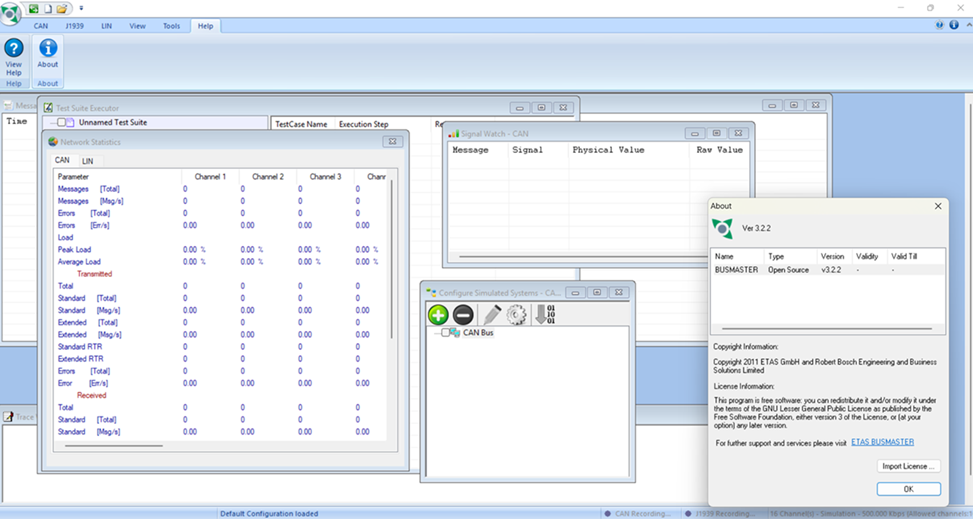Click Signal Watch horizontal scrollbar
Screen dimensions: 973x519
(583, 256)
